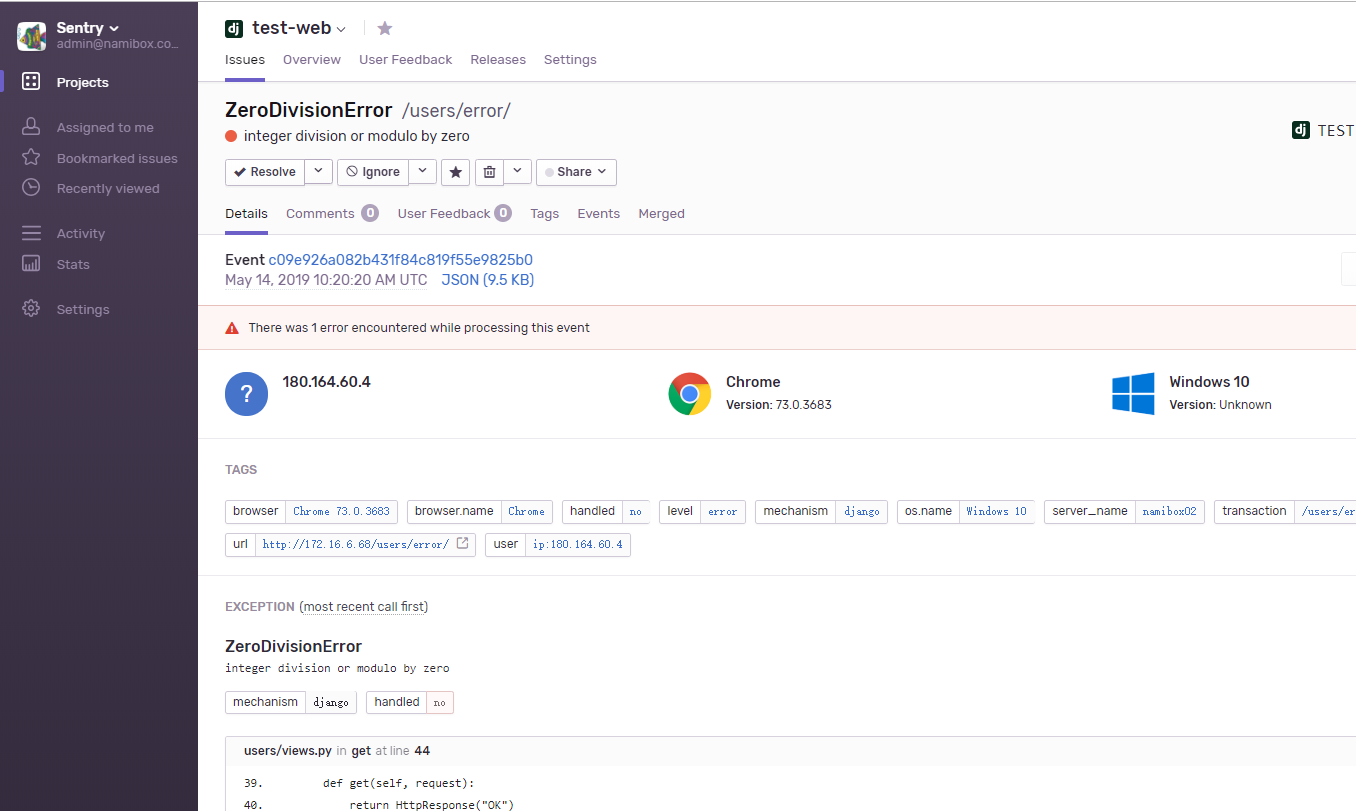Open the Share dropdown
The image size is (1356, 811).
[x=576, y=172]
